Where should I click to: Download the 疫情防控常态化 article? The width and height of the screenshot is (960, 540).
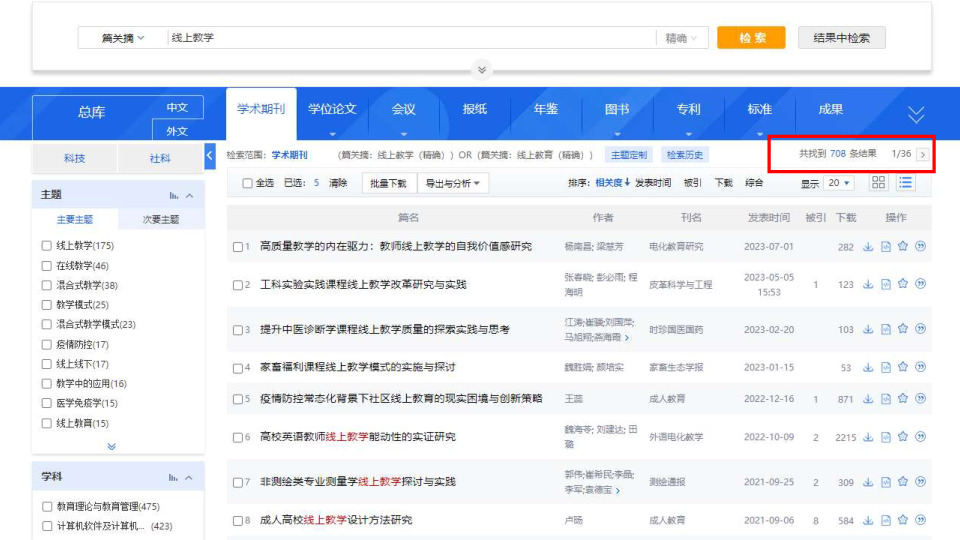coord(868,399)
